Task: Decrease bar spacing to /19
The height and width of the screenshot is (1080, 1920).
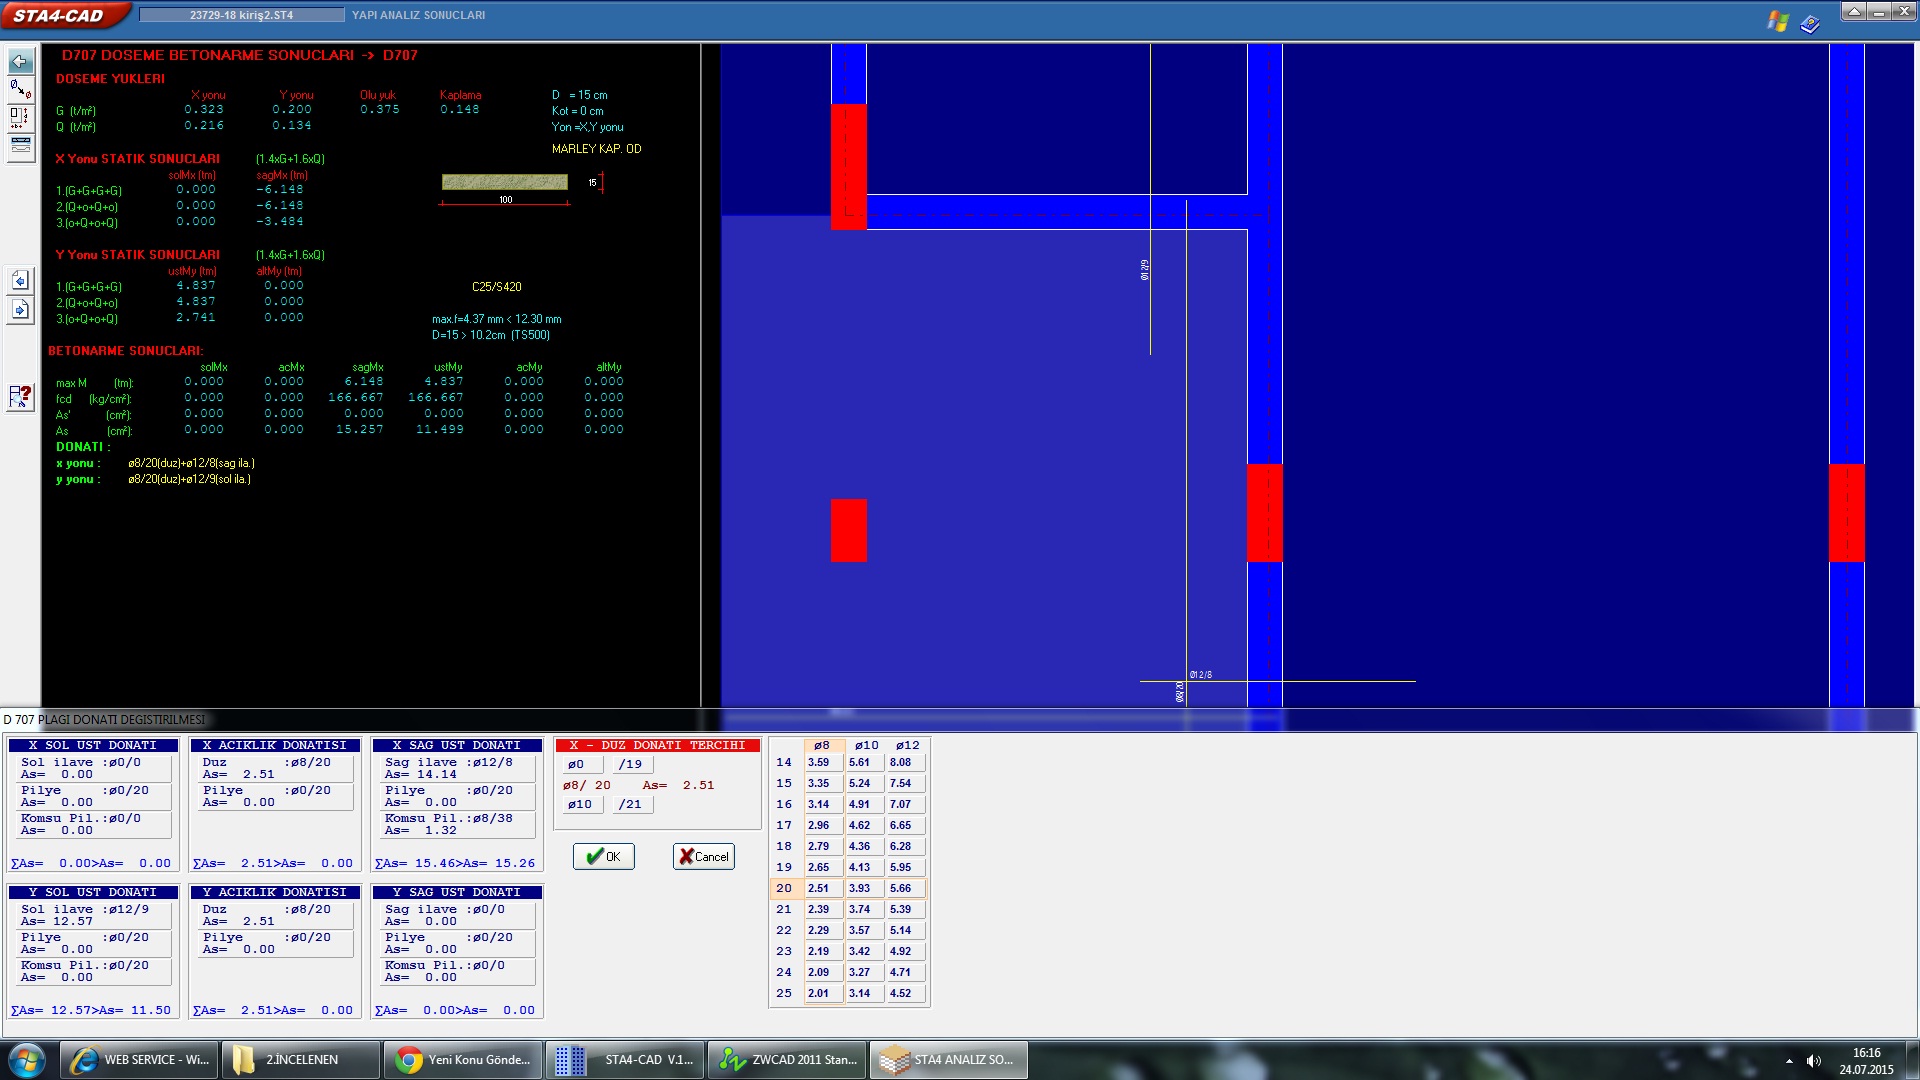Action: tap(631, 765)
